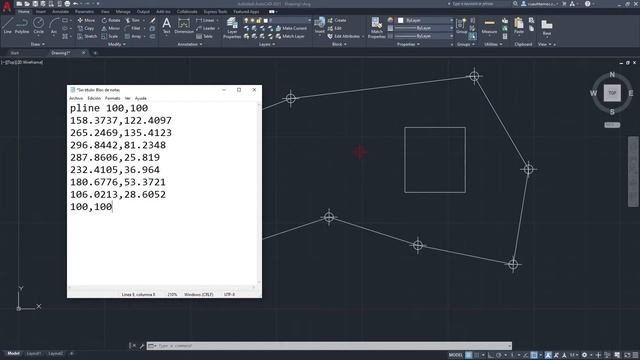Open the Insert ribbon tab
640x360 pixels.
(x=41, y=11)
